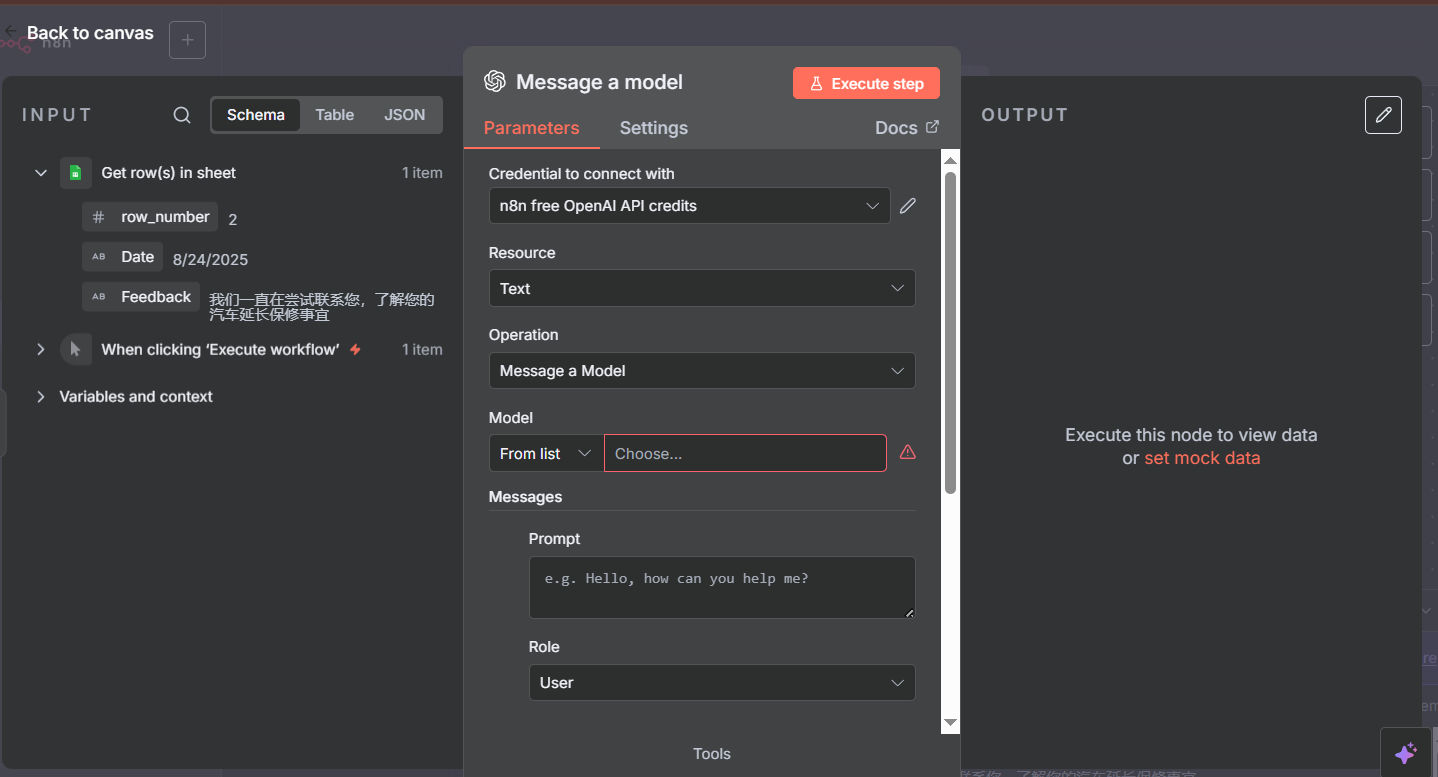Click the text-type icon beside Feedback
Screen dimensions: 1438x777
[x=98, y=297]
